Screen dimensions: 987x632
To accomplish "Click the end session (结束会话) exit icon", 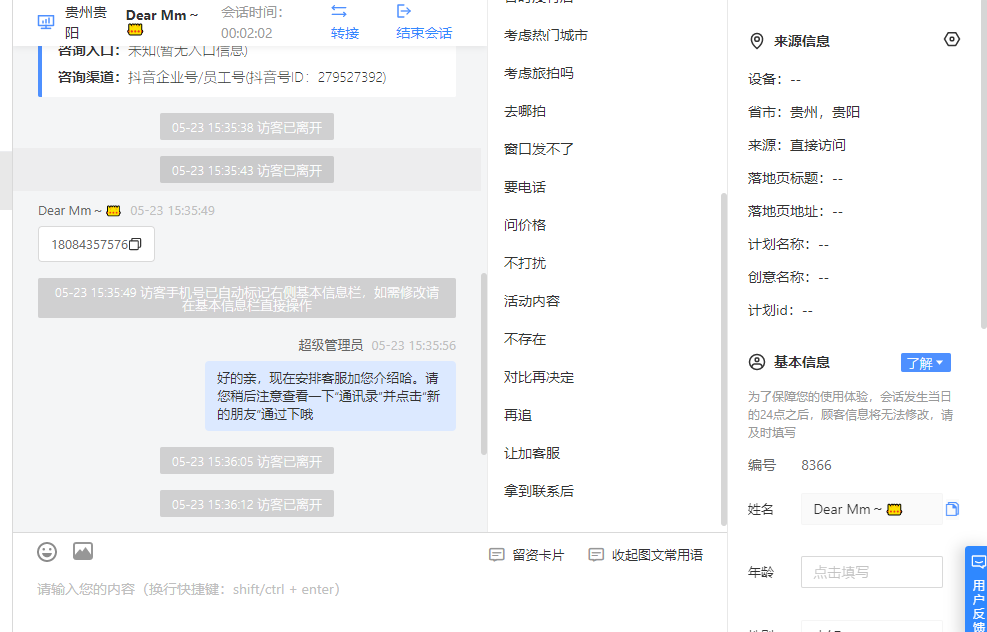I will (403, 11).
